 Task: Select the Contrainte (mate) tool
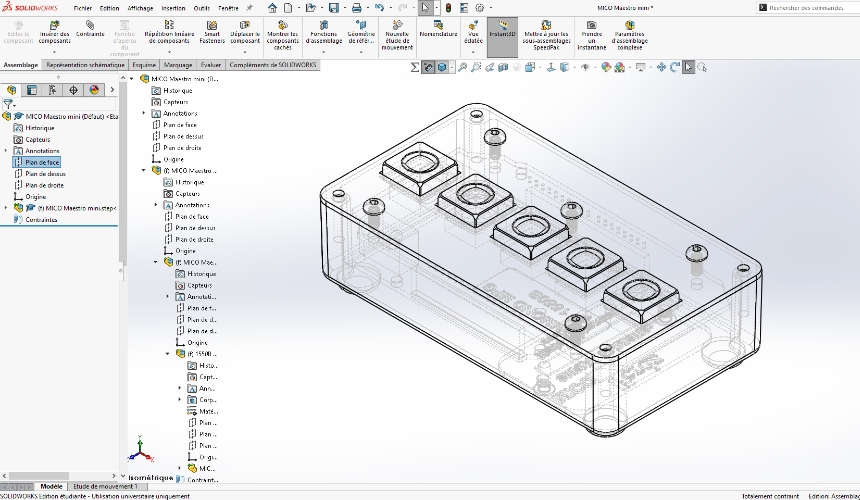pos(90,30)
